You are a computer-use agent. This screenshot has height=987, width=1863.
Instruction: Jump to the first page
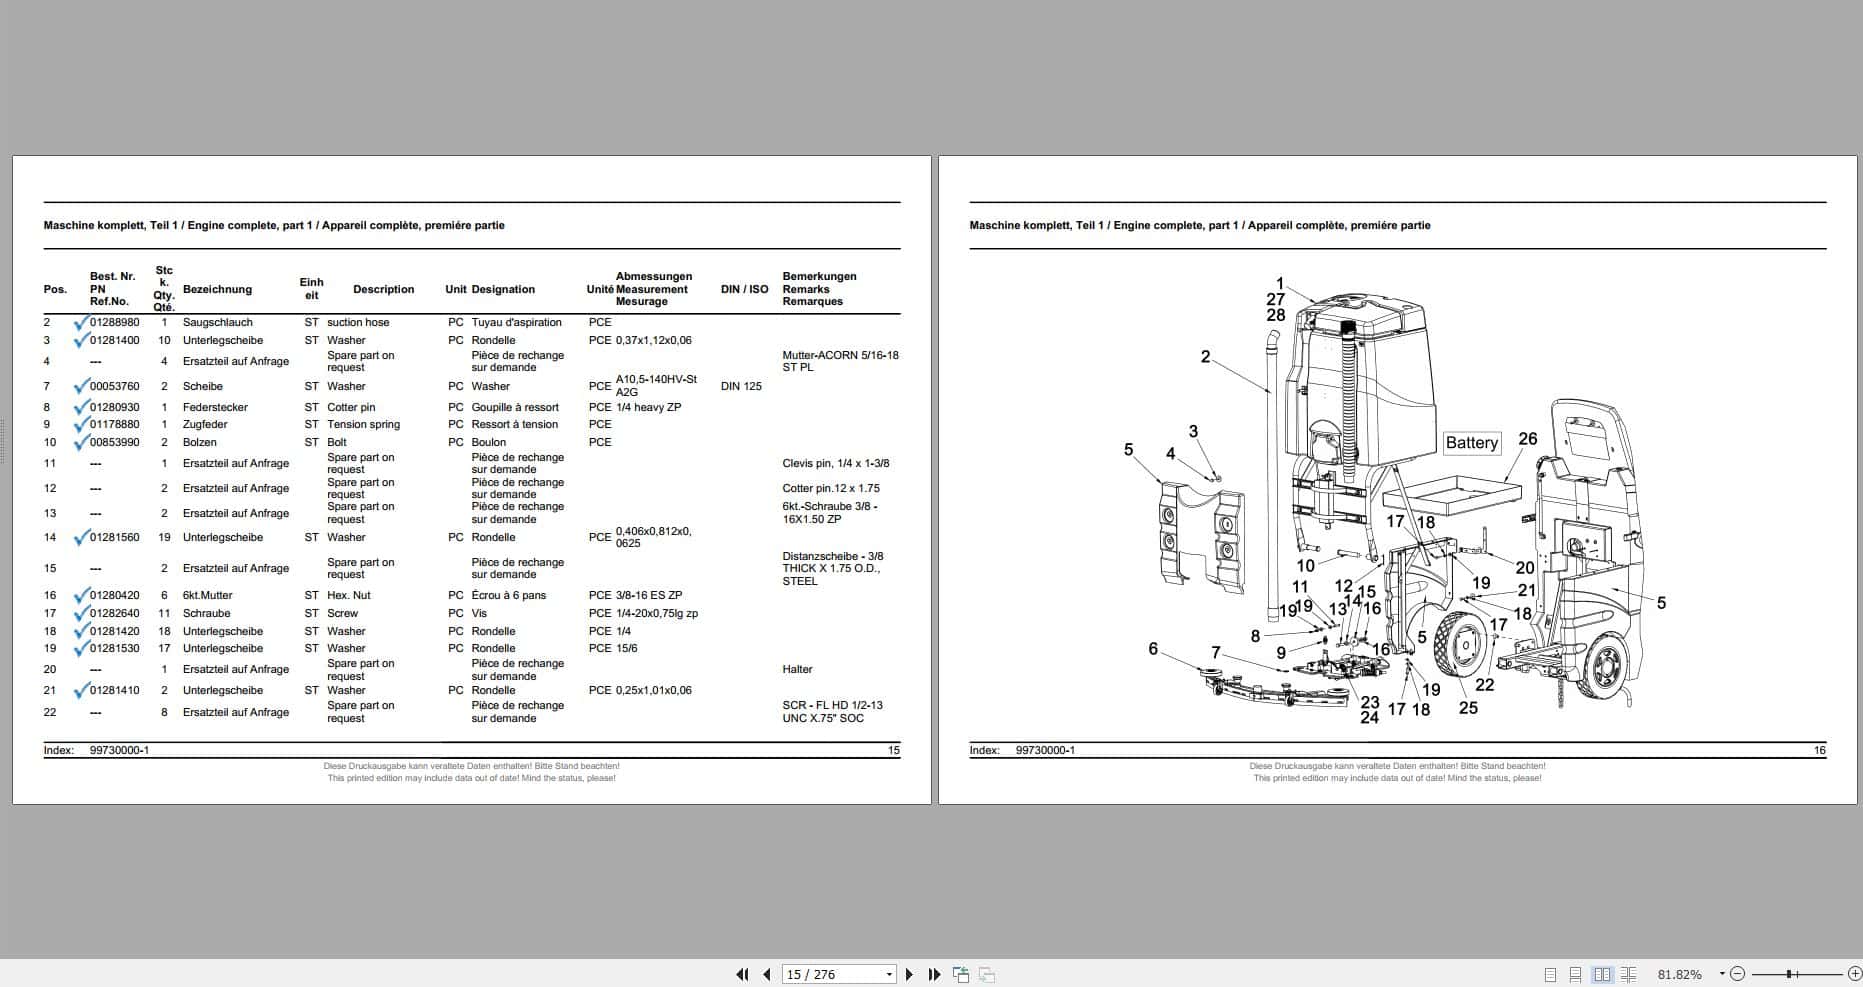(x=743, y=973)
